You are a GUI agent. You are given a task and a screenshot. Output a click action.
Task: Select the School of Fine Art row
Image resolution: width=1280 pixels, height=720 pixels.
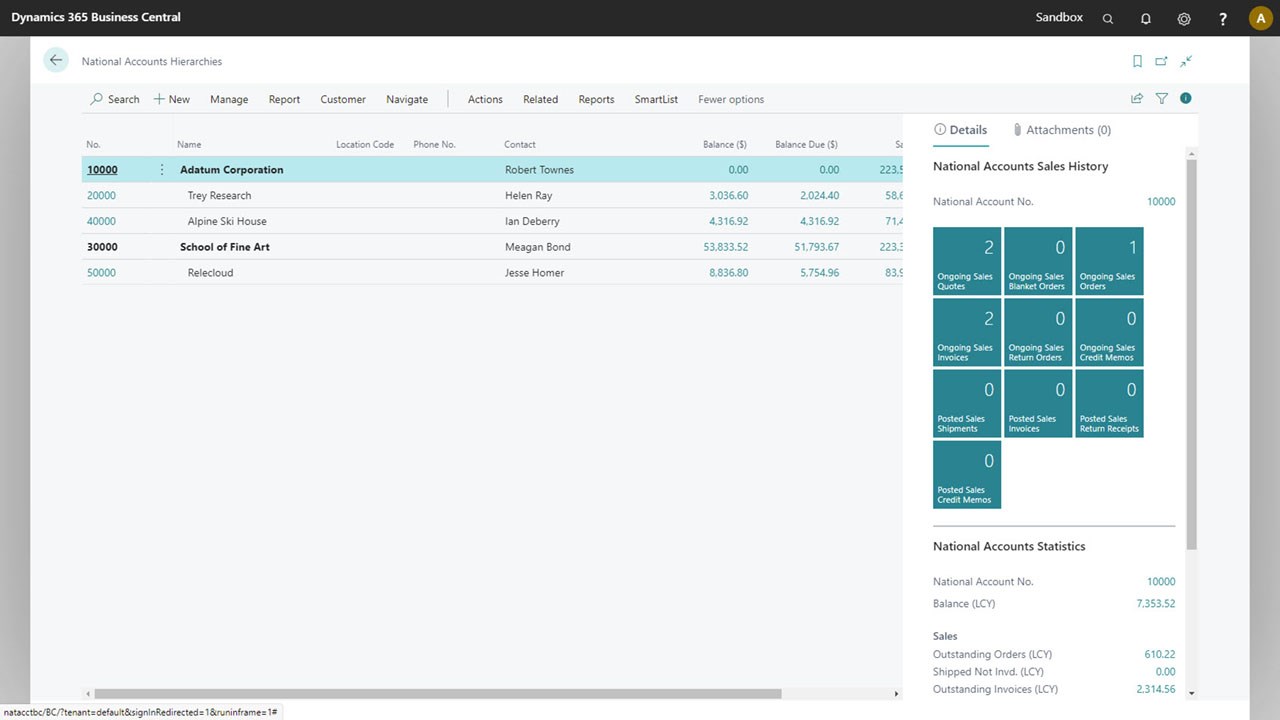492,247
